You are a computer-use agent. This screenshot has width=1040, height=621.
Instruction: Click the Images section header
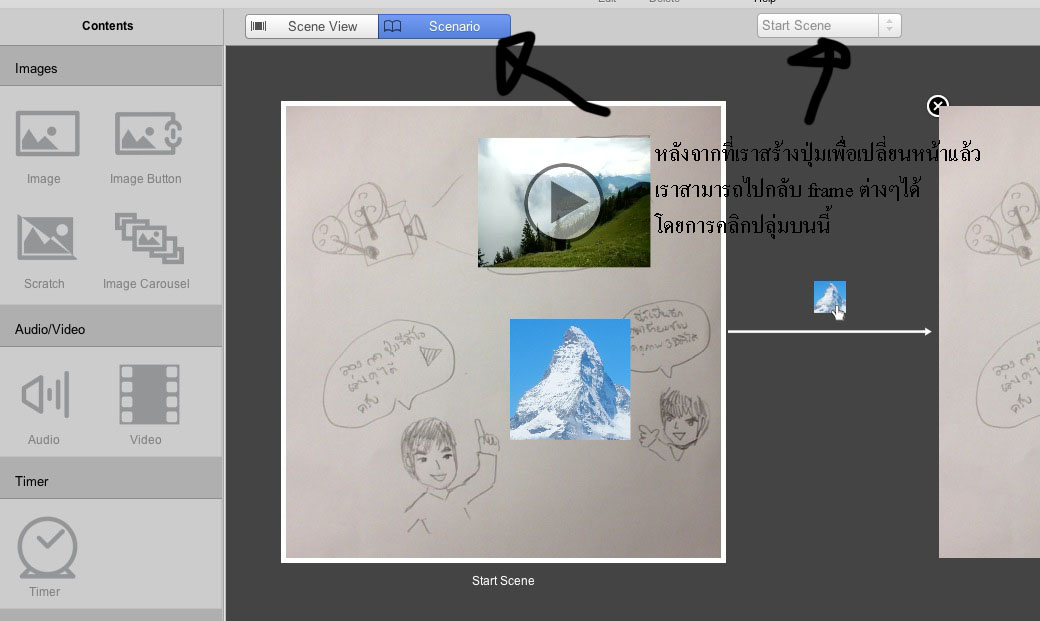[111, 68]
